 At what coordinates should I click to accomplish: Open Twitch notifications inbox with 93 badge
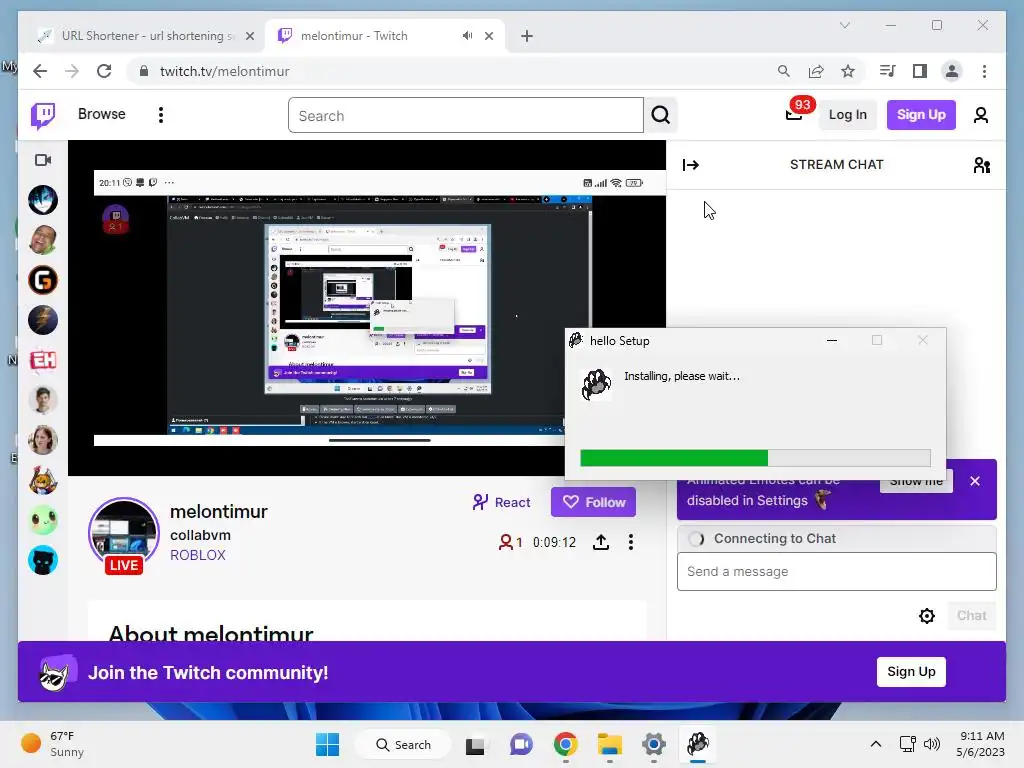(795, 114)
